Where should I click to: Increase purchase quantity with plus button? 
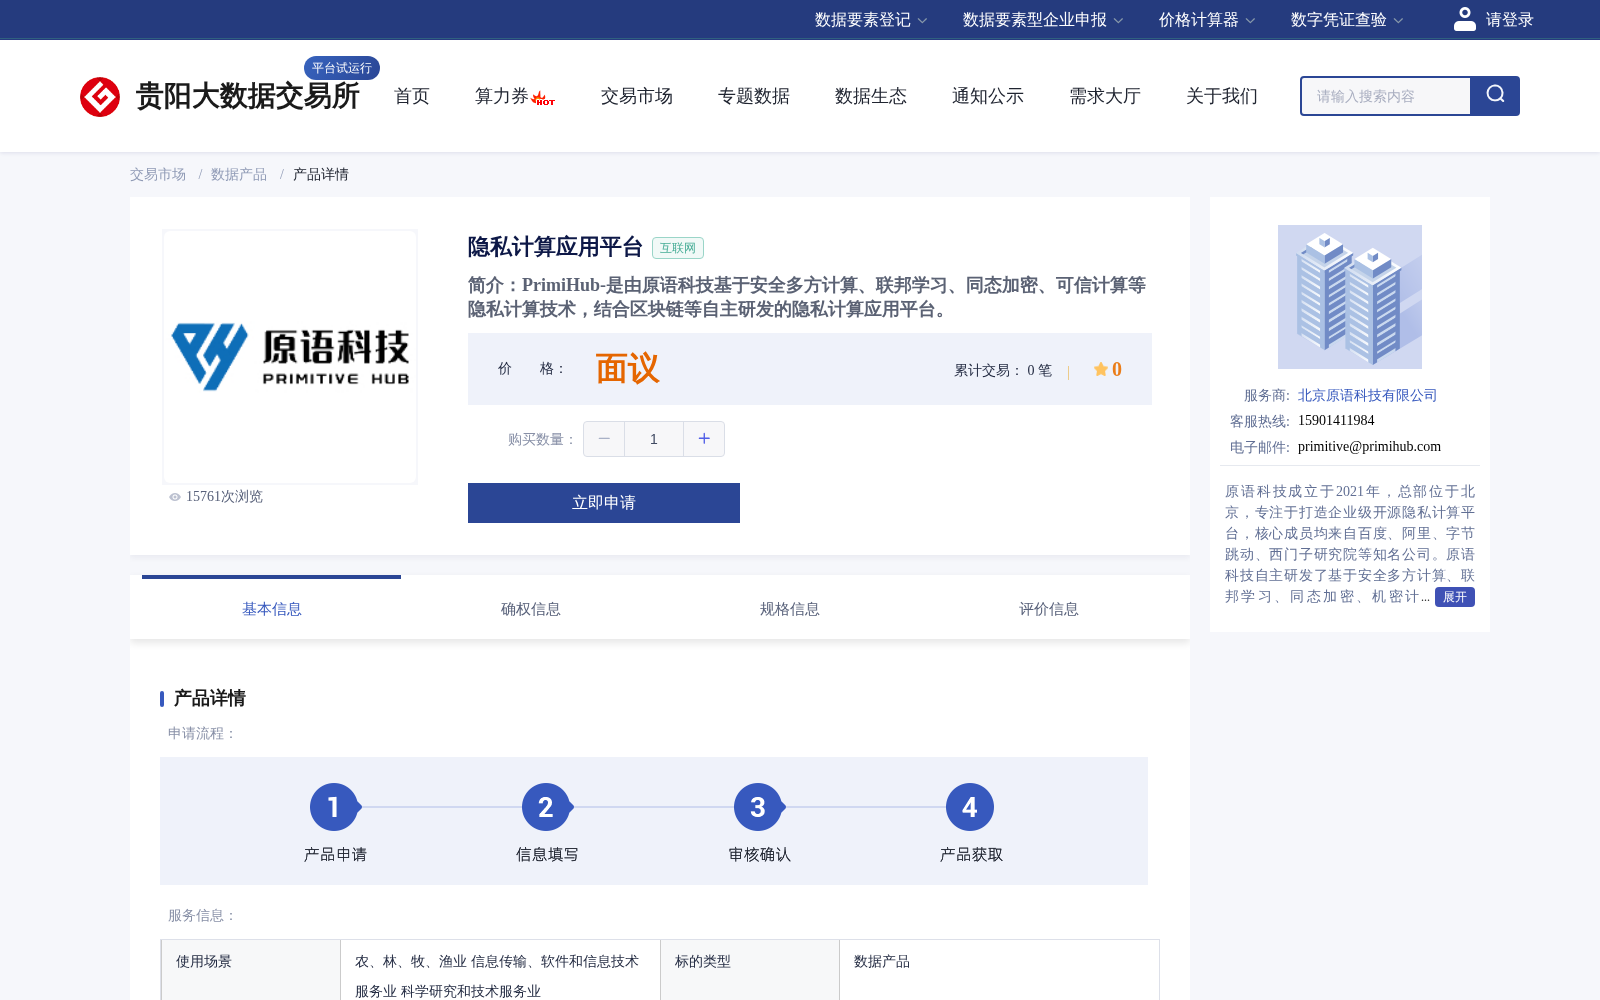pyautogui.click(x=704, y=439)
